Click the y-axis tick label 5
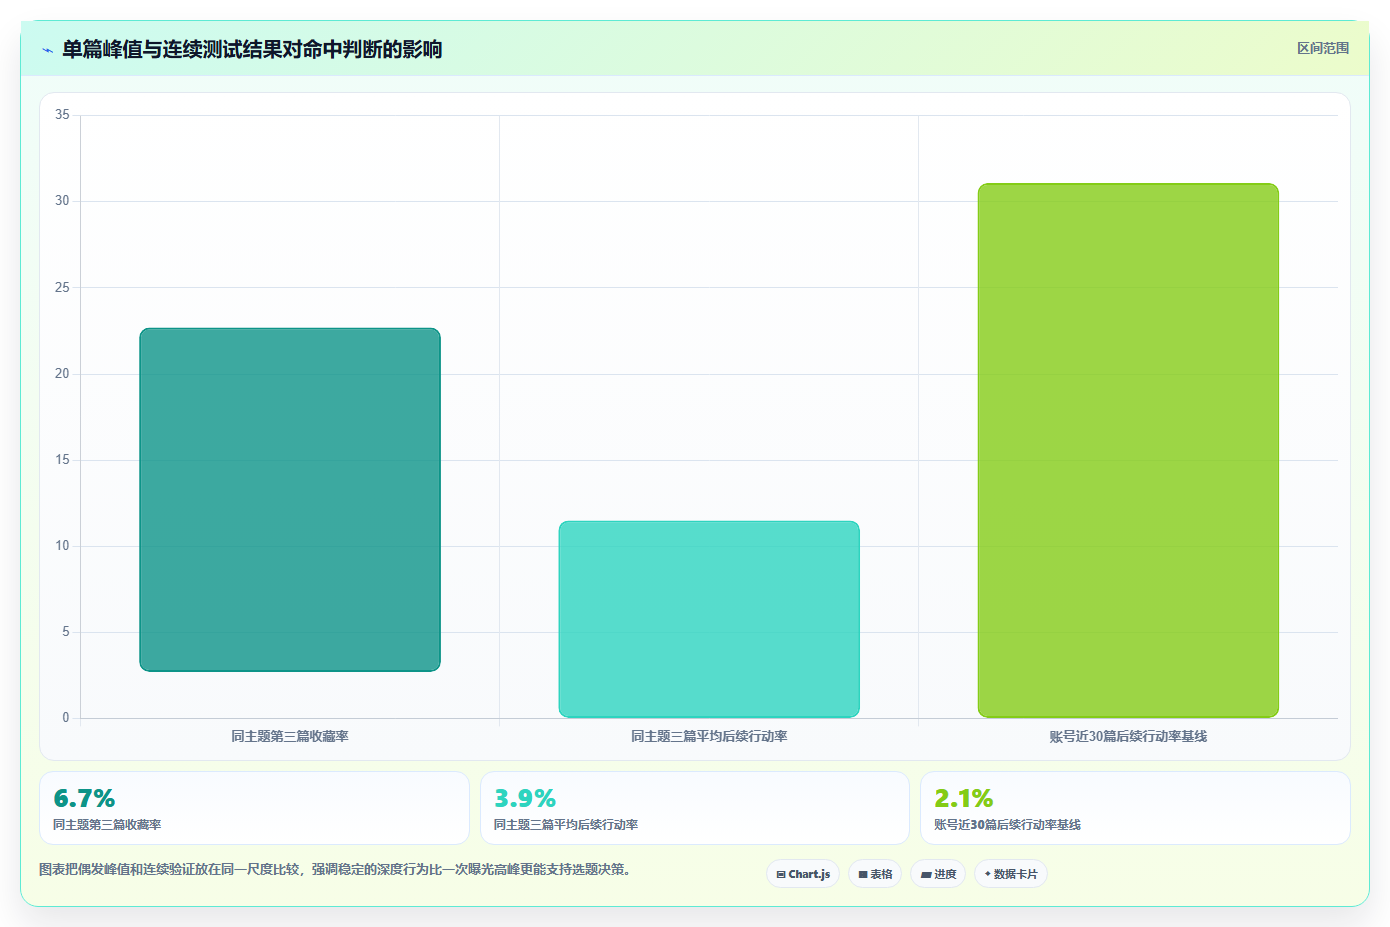Viewport: 1390px width, 927px height. (66, 632)
